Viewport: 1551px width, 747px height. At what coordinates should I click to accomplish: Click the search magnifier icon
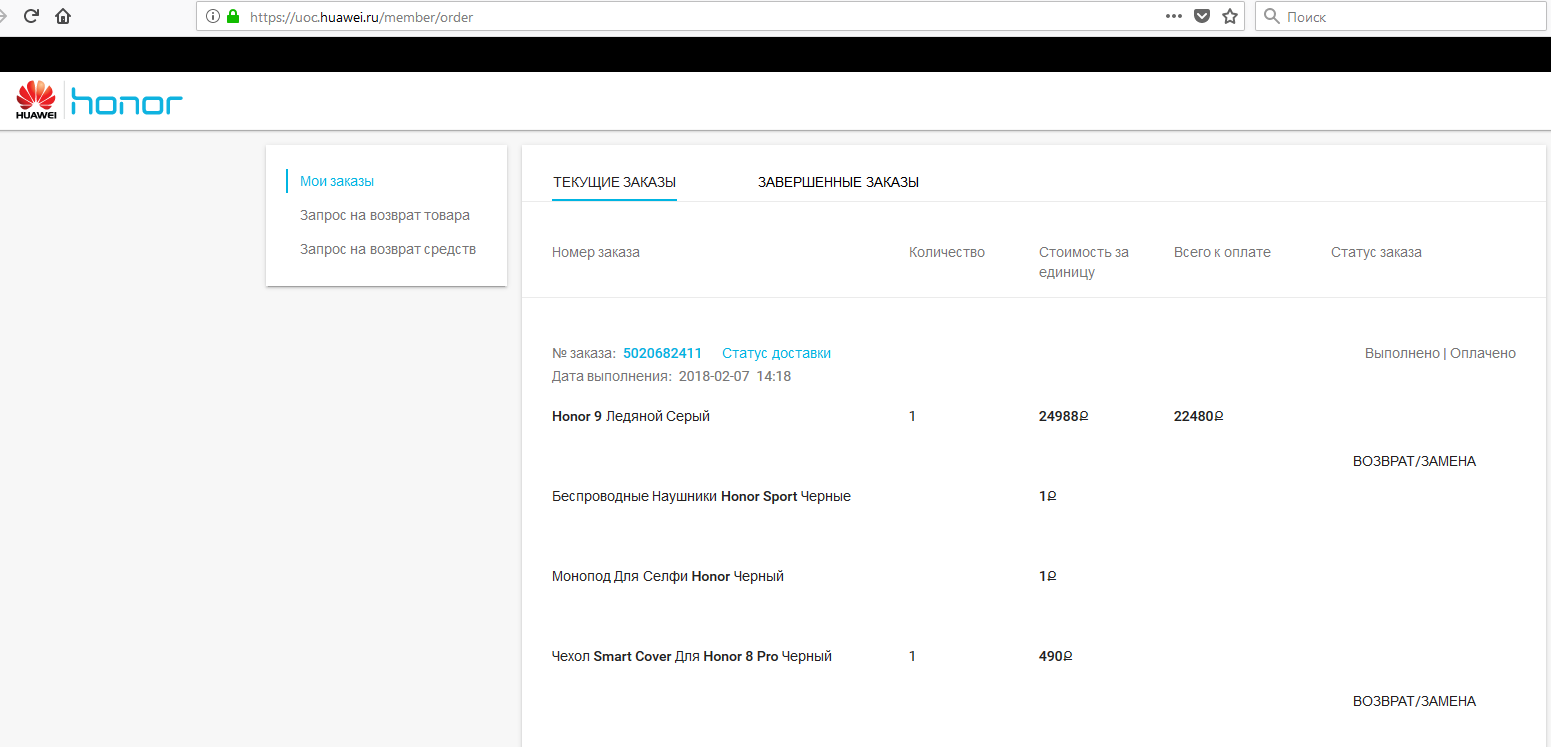tap(1272, 16)
